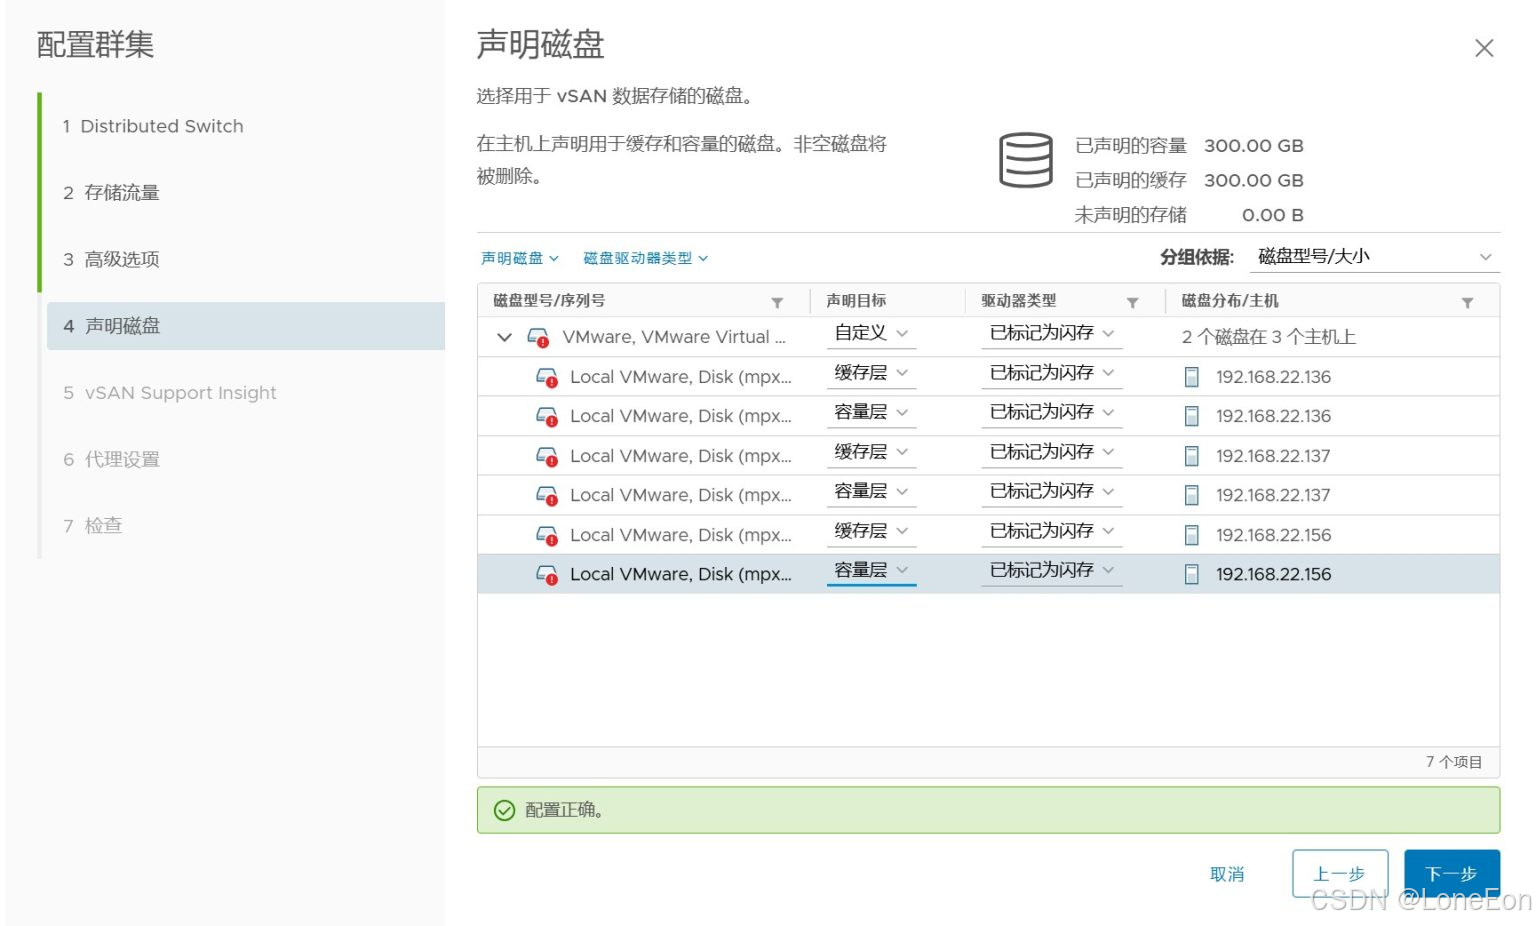Screen dimensions: 1536x926
Task: Select the VMware, VMware Virtual group row text
Action: point(674,337)
